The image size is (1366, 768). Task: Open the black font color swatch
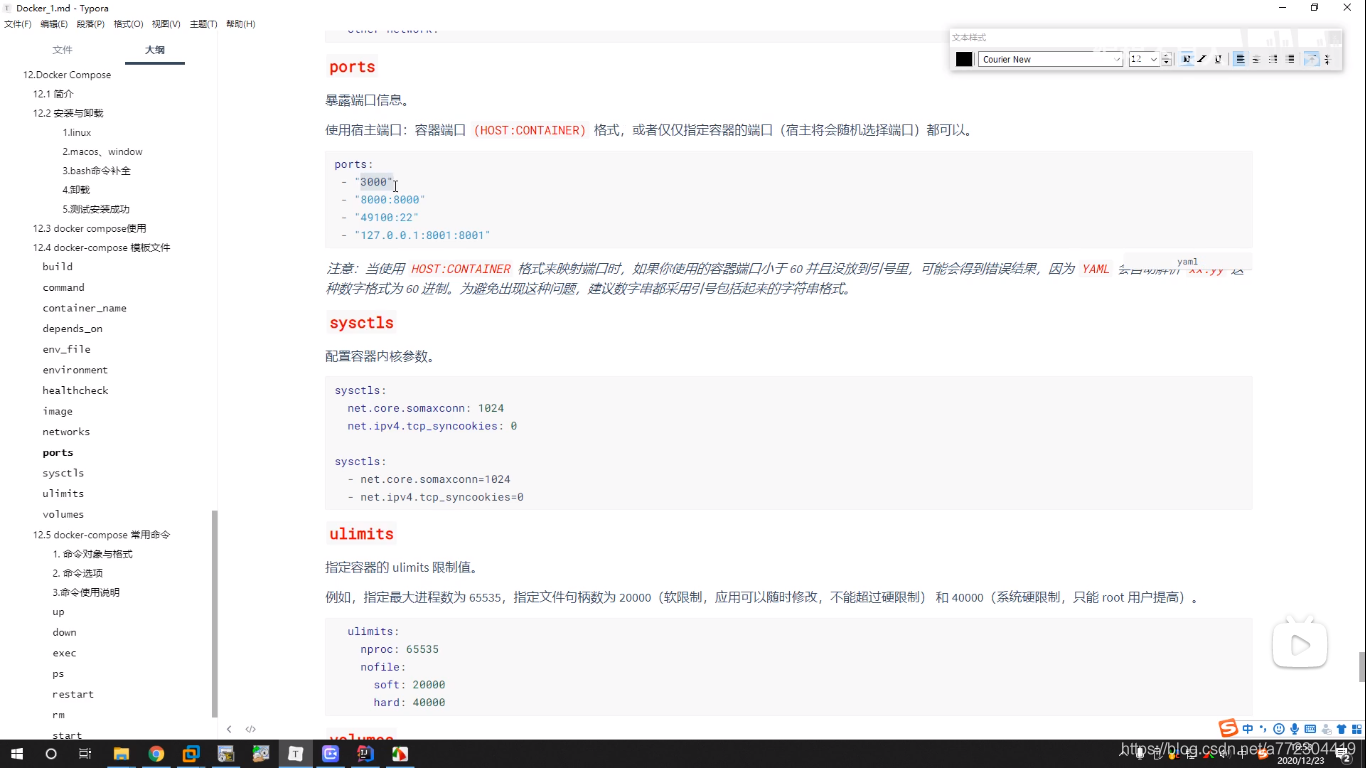click(964, 59)
